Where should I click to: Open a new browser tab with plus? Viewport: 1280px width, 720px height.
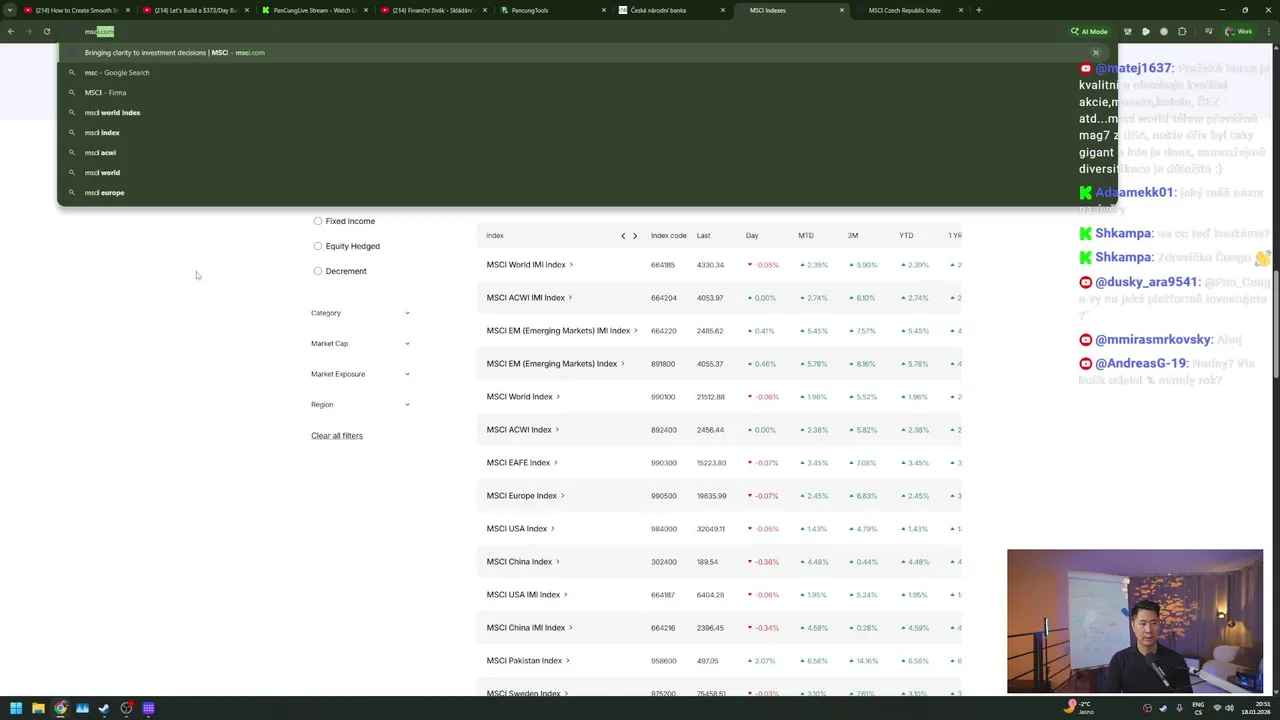pyautogui.click(x=979, y=10)
